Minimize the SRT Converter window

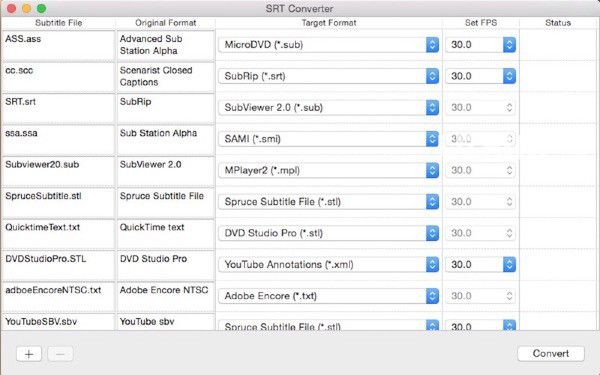26,8
